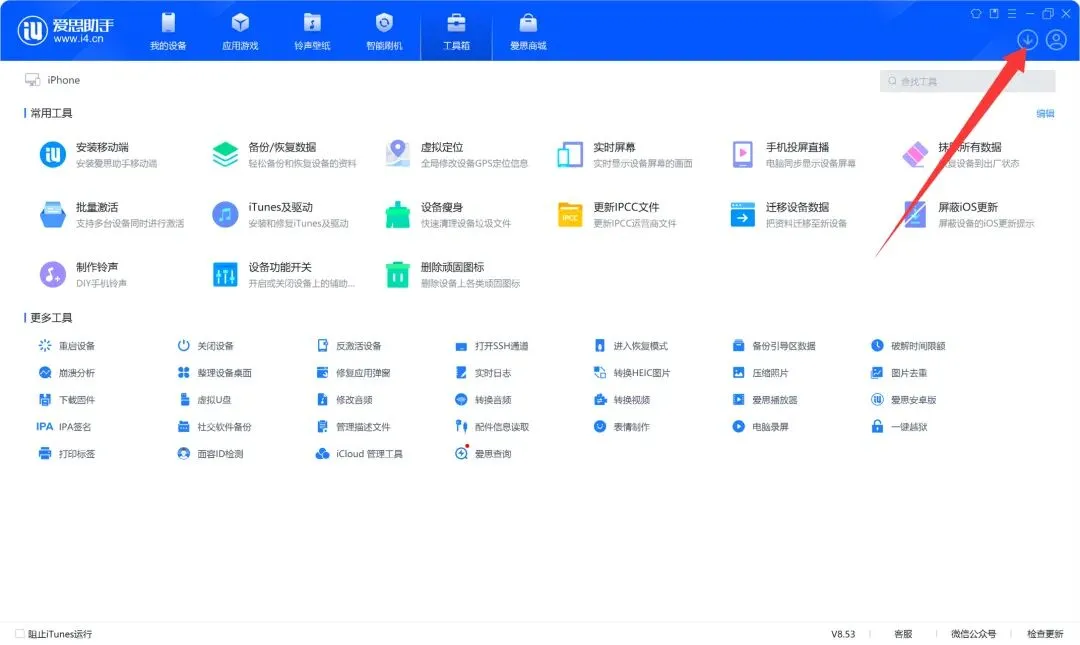Open the 修复应用弹窗 tool
Viewport: 1080px width, 645px height.
[x=353, y=373]
